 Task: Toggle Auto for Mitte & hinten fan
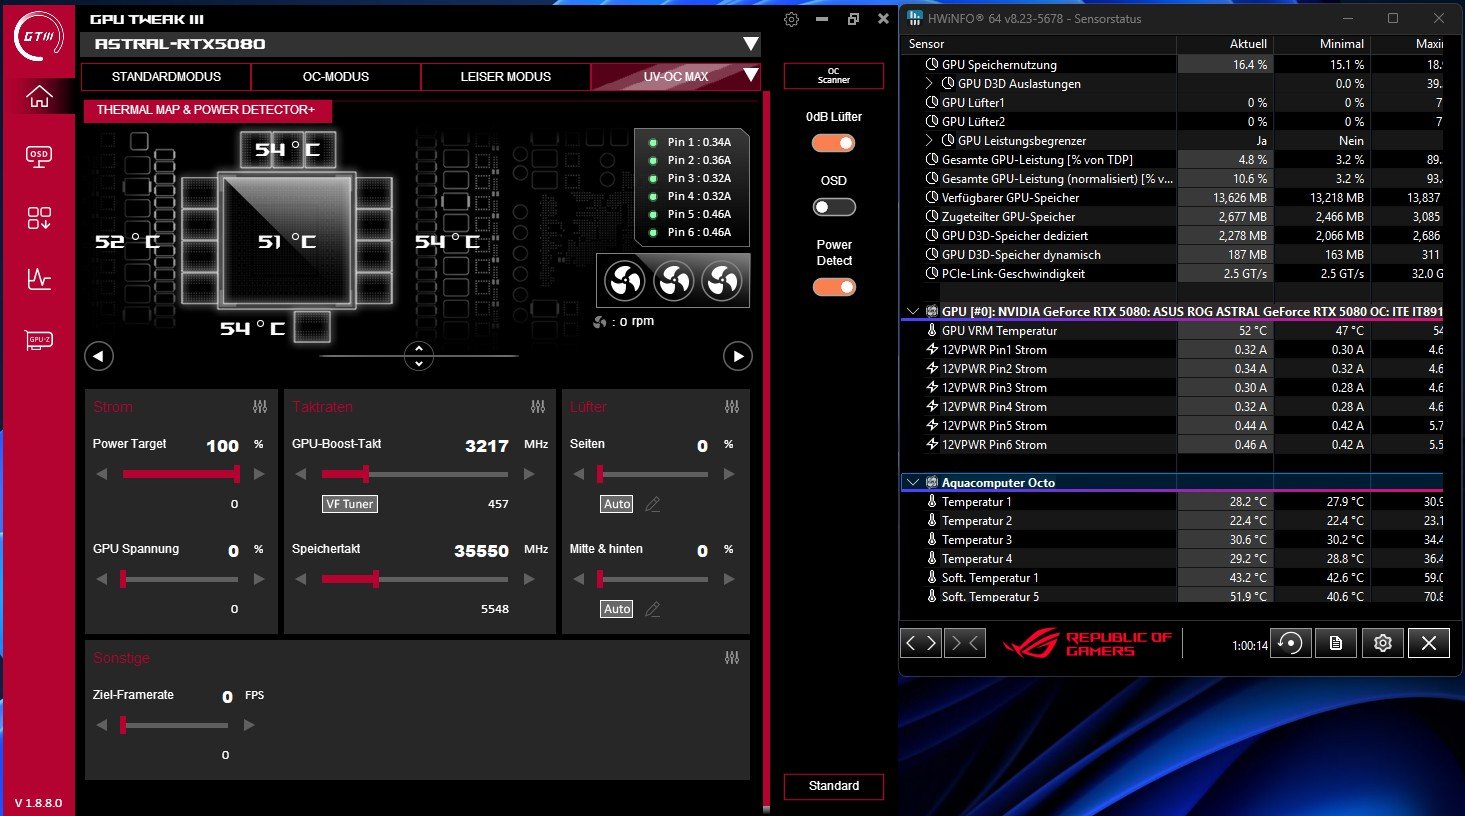pyautogui.click(x=617, y=609)
